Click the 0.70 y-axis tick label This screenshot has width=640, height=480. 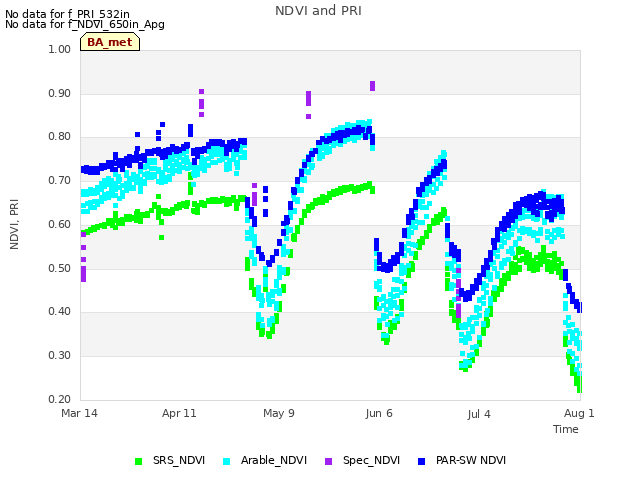pyautogui.click(x=60, y=180)
